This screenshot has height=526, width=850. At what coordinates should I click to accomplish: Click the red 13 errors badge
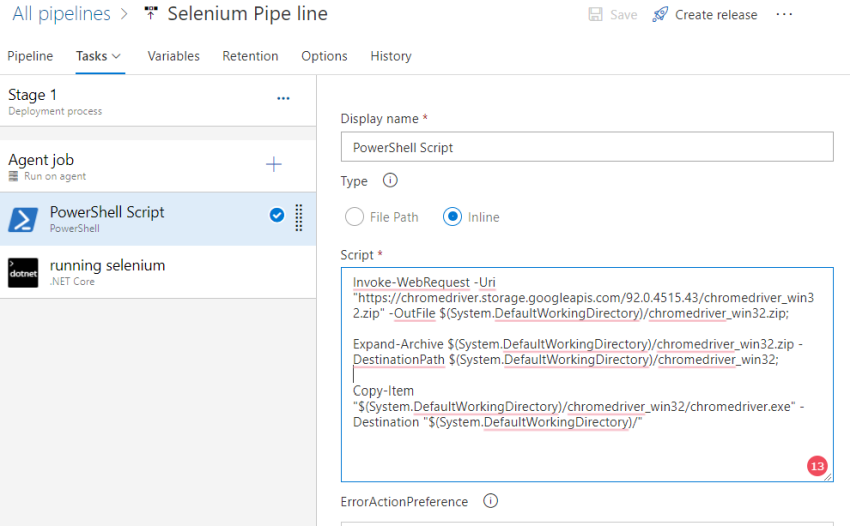pos(817,465)
